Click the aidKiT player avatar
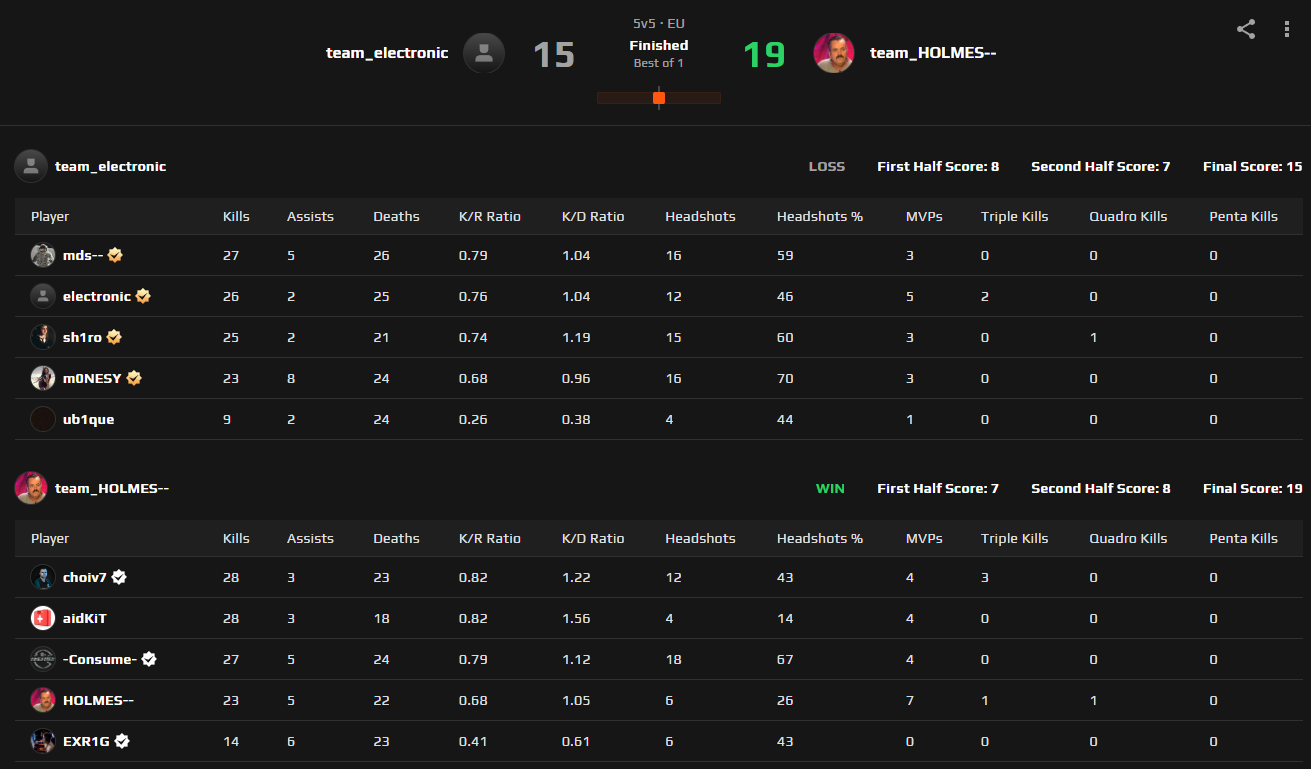Screen dimensions: 1311x769 [x=42, y=618]
